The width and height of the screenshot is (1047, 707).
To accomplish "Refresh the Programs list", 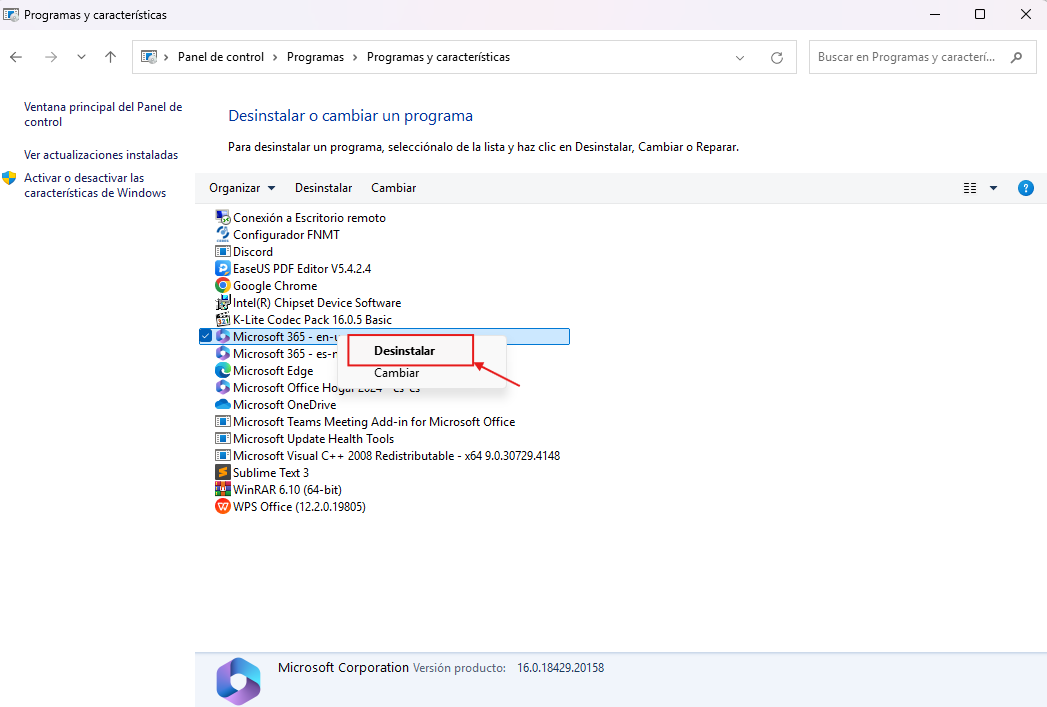I will 777,57.
